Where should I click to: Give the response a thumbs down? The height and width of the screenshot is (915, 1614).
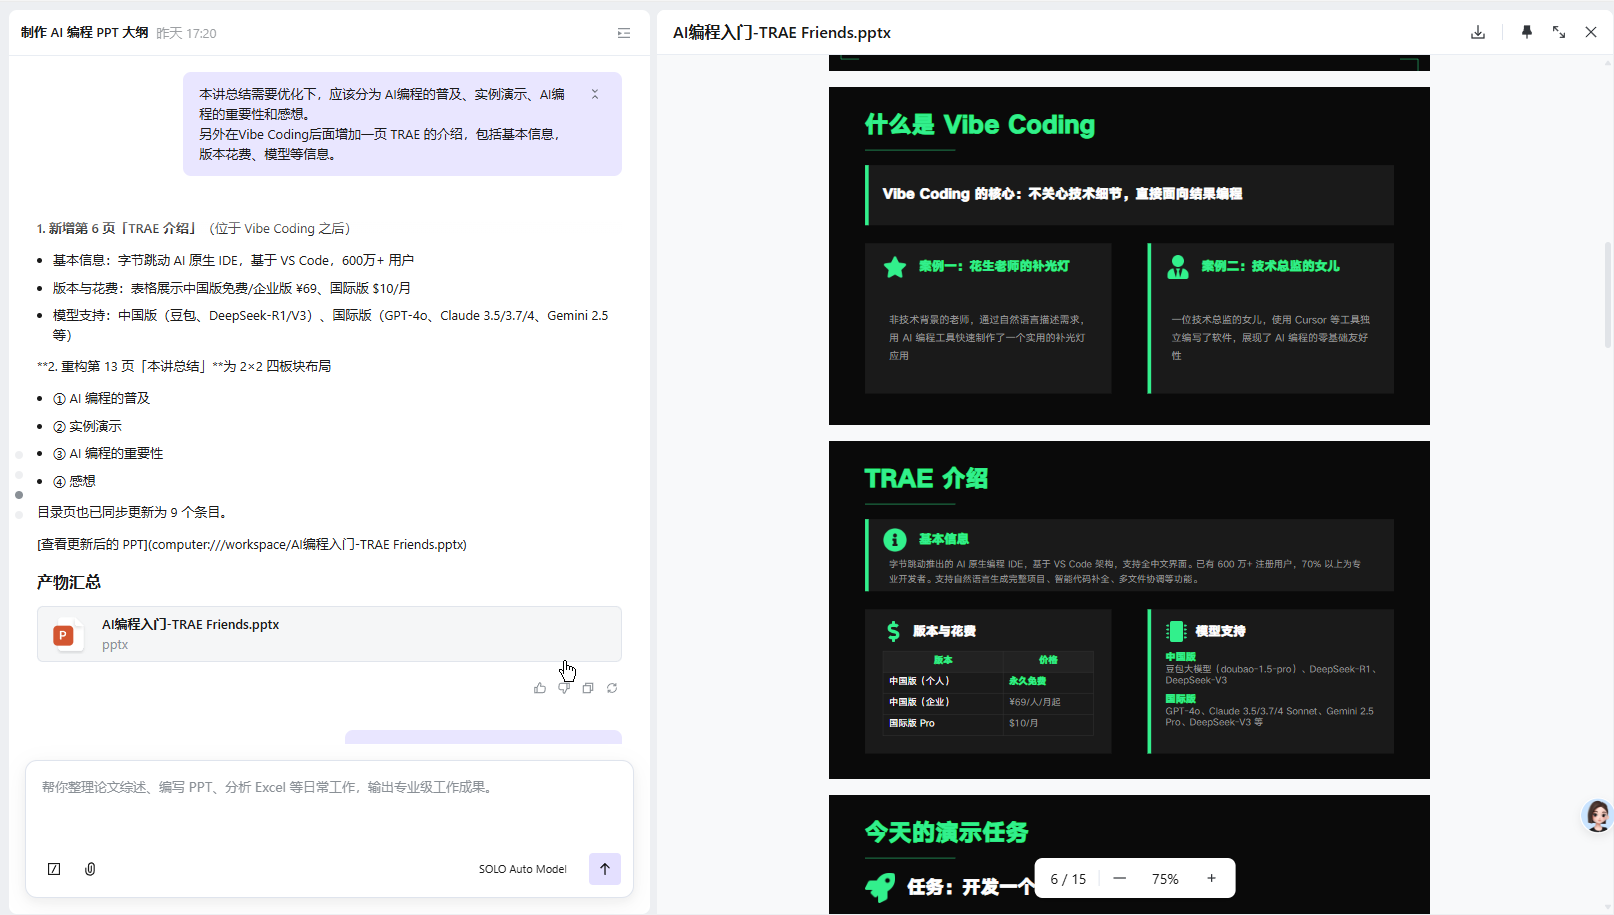564,688
